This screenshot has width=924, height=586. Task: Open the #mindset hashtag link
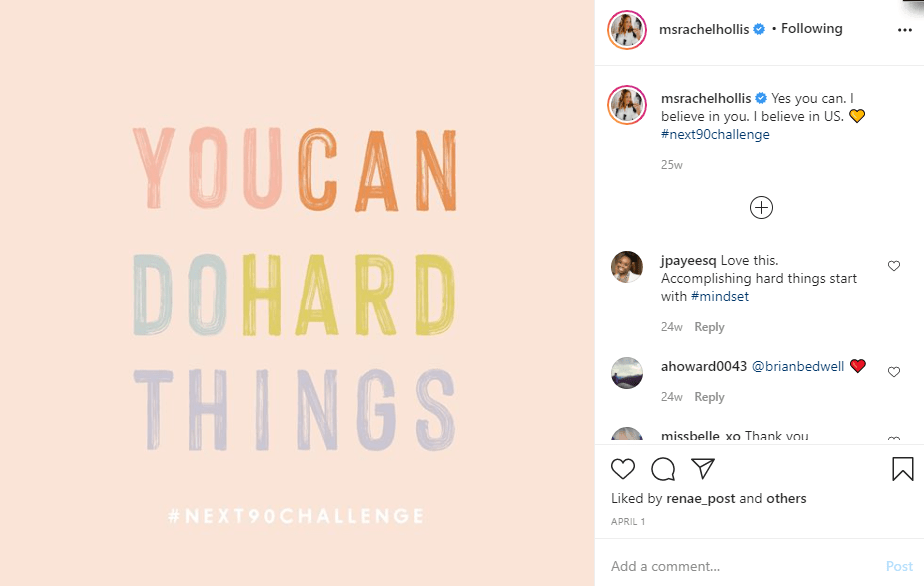[x=719, y=296]
